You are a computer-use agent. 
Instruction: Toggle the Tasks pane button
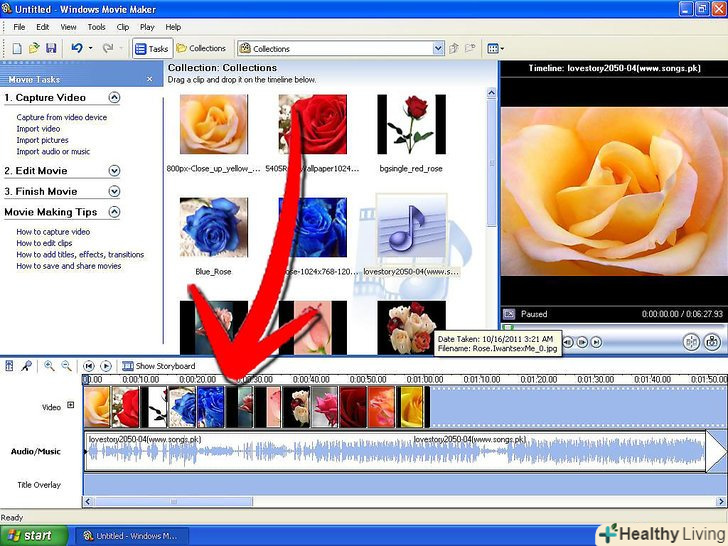coord(152,48)
